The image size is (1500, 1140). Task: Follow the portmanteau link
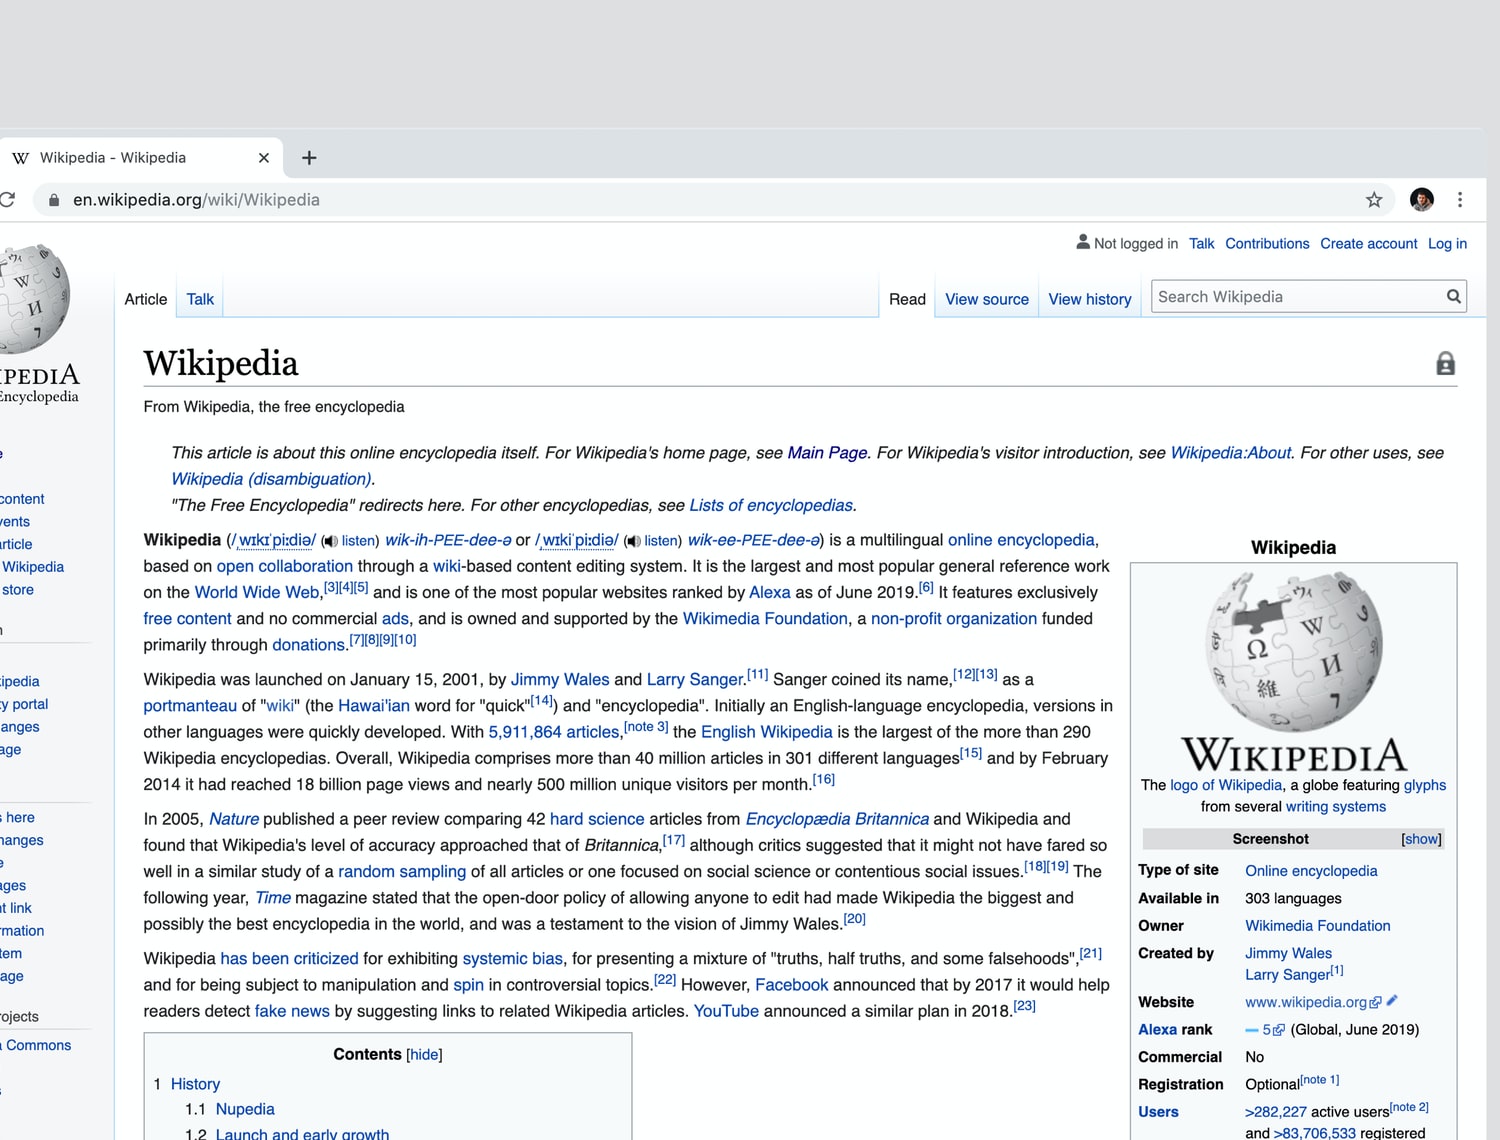pyautogui.click(x=190, y=706)
